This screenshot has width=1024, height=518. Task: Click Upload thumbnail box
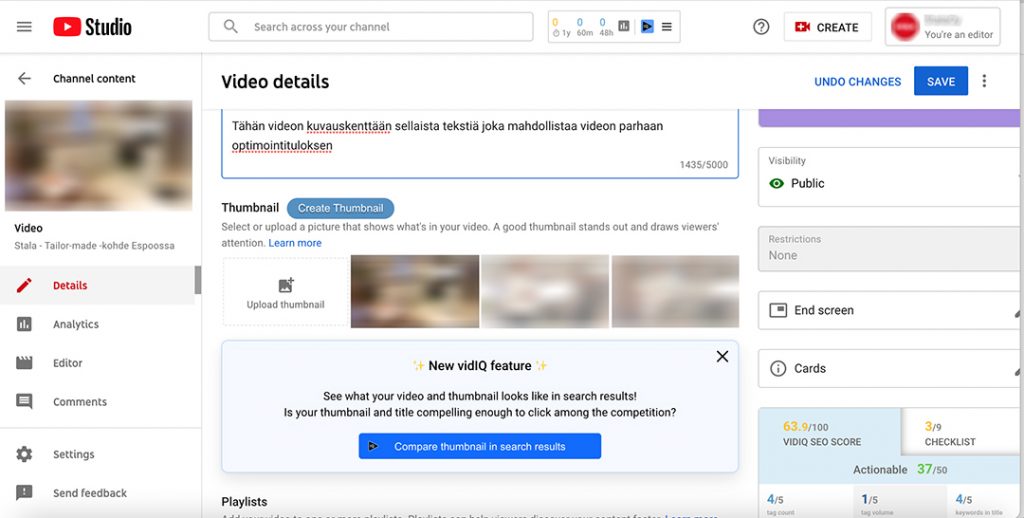(x=285, y=292)
